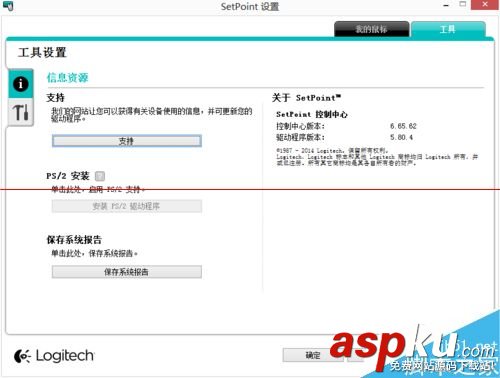
Task: Click the 关于 SetPoint heading
Action: coord(306,98)
